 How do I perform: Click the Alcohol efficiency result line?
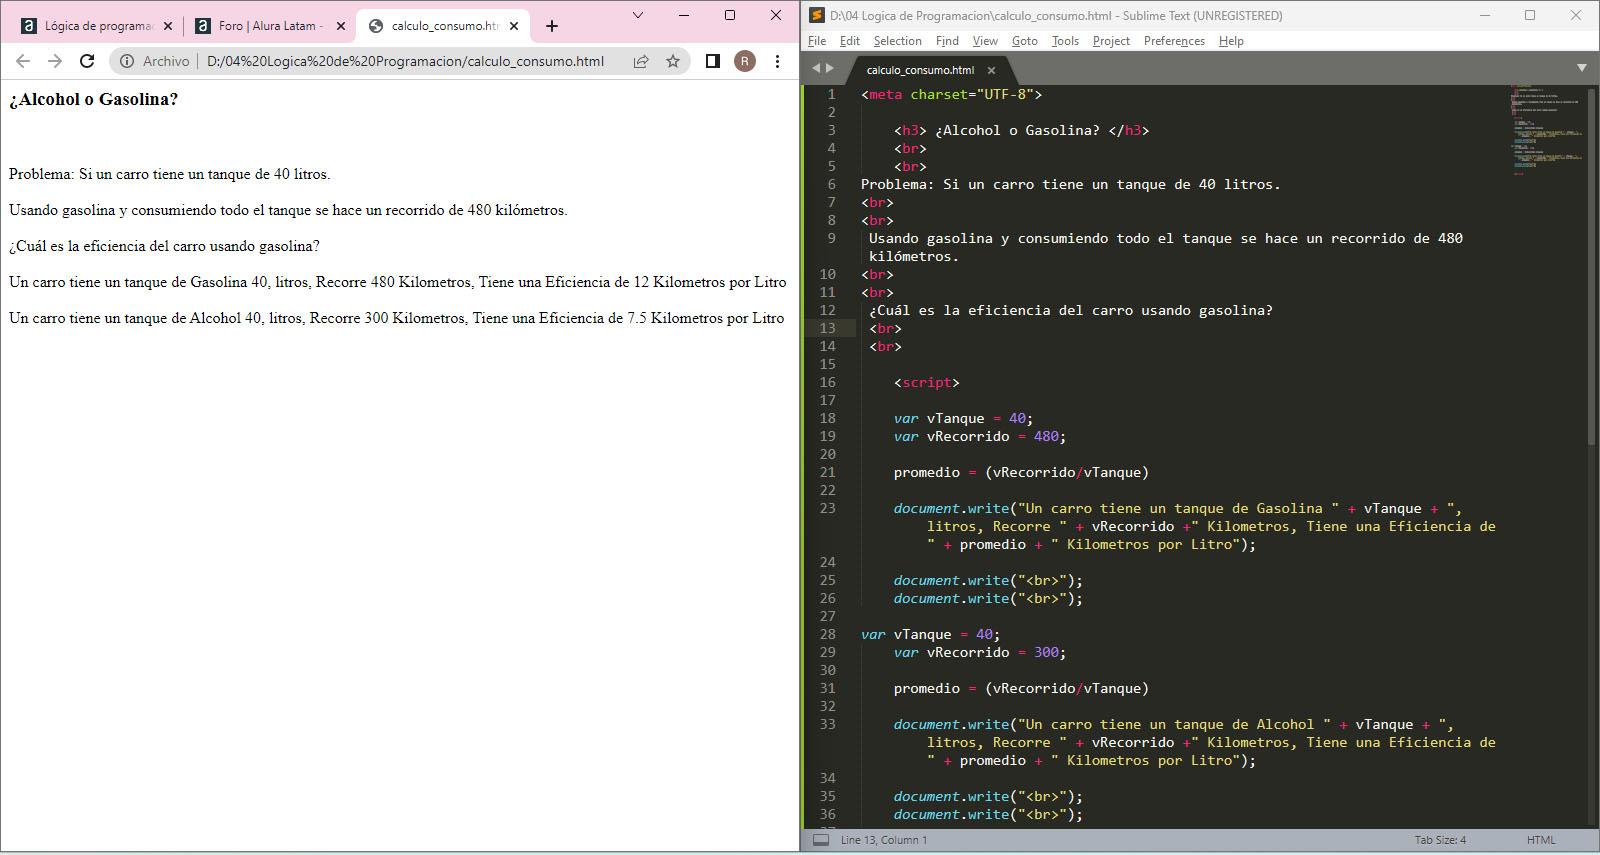(396, 318)
